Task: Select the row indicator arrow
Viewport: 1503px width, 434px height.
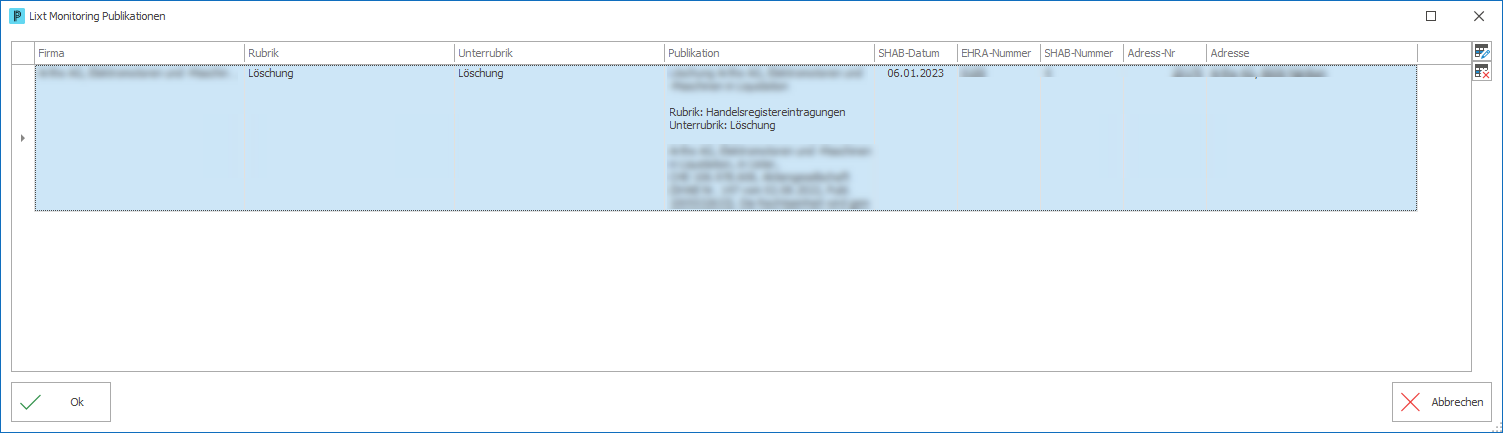Action: click(x=23, y=138)
